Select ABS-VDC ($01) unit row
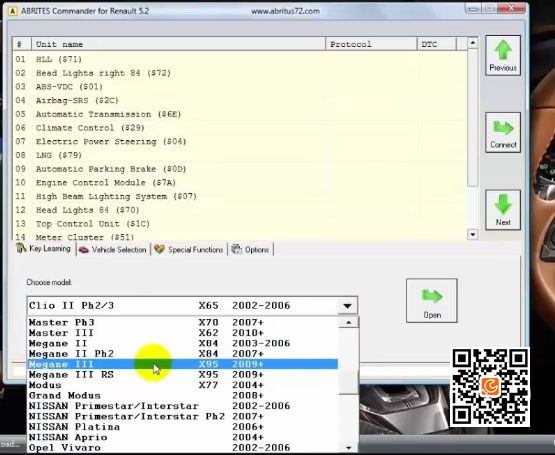 coord(240,87)
